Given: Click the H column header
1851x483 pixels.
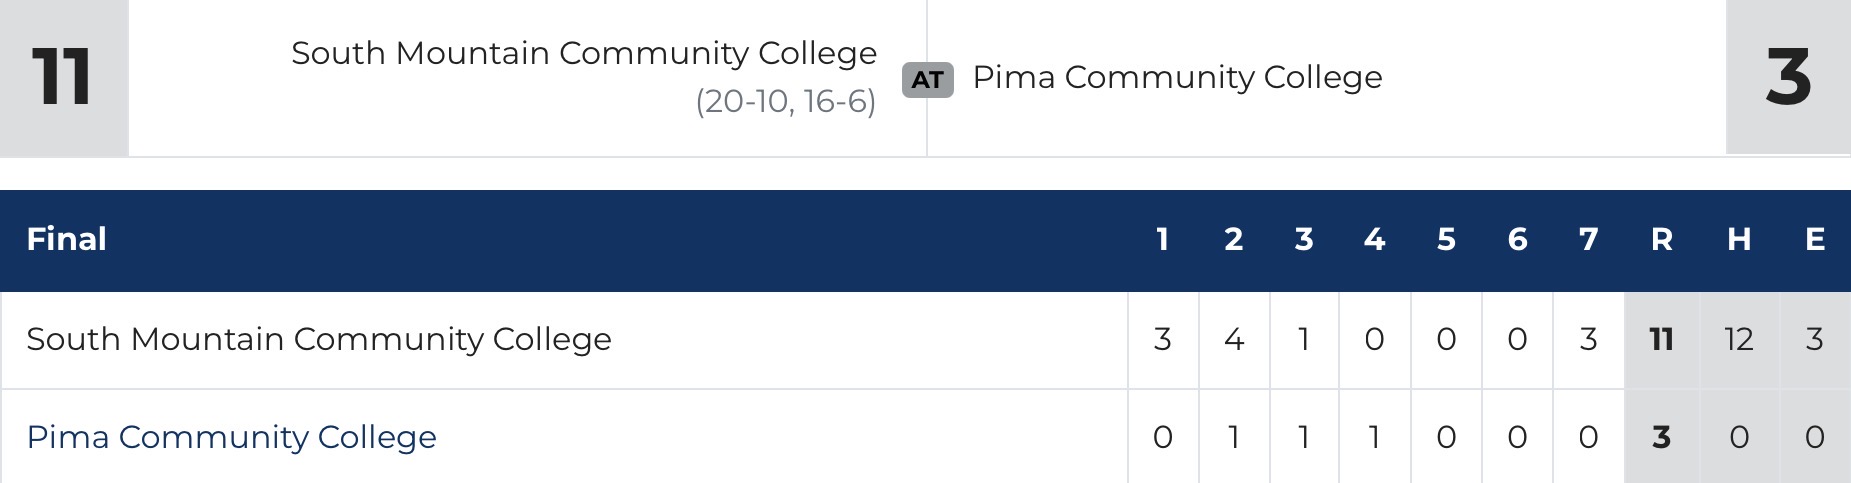Looking at the screenshot, I should (1739, 239).
